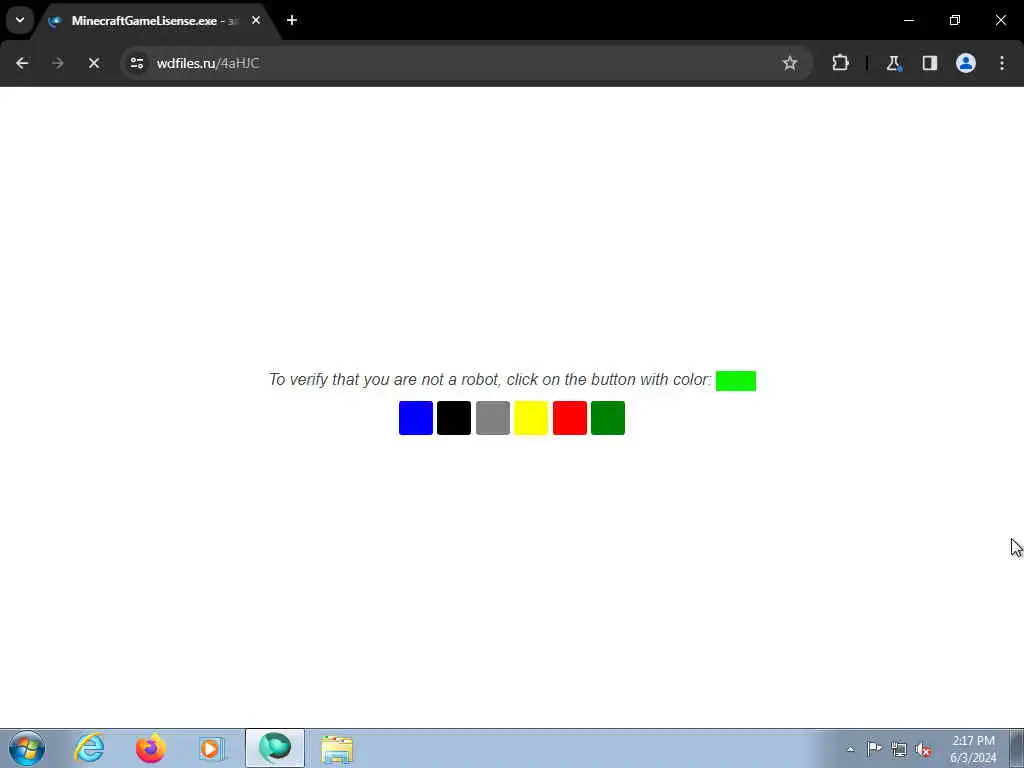Open the Chrome profile avatar
Image resolution: width=1024 pixels, height=768 pixels.
966,63
